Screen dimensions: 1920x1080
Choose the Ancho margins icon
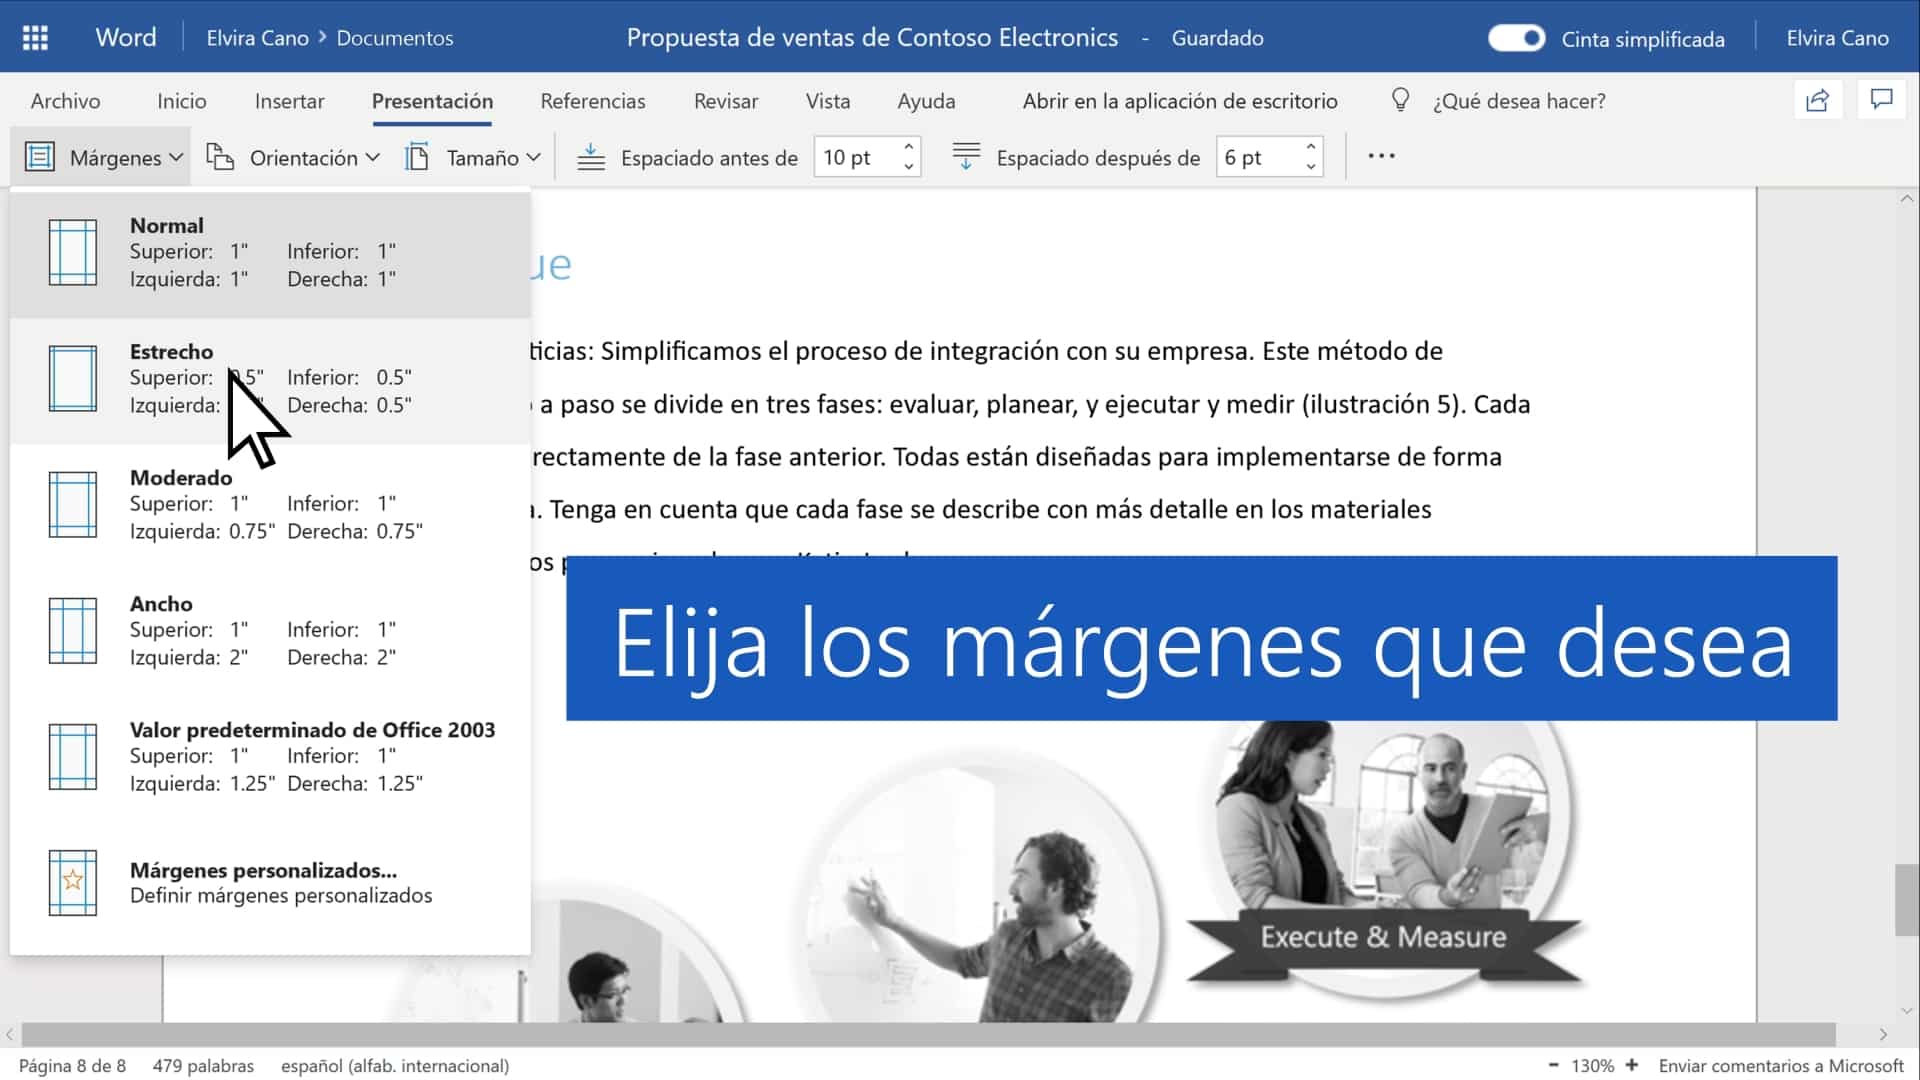tap(73, 631)
